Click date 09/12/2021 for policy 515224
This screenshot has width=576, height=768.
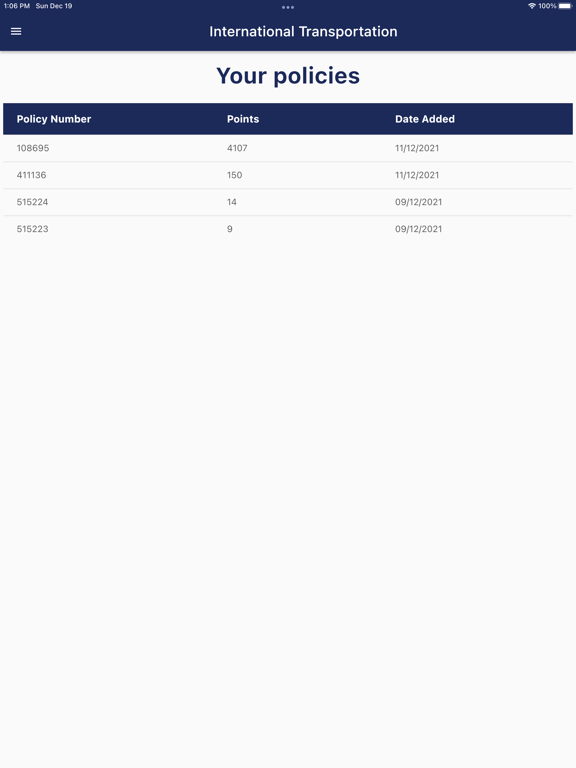[418, 202]
